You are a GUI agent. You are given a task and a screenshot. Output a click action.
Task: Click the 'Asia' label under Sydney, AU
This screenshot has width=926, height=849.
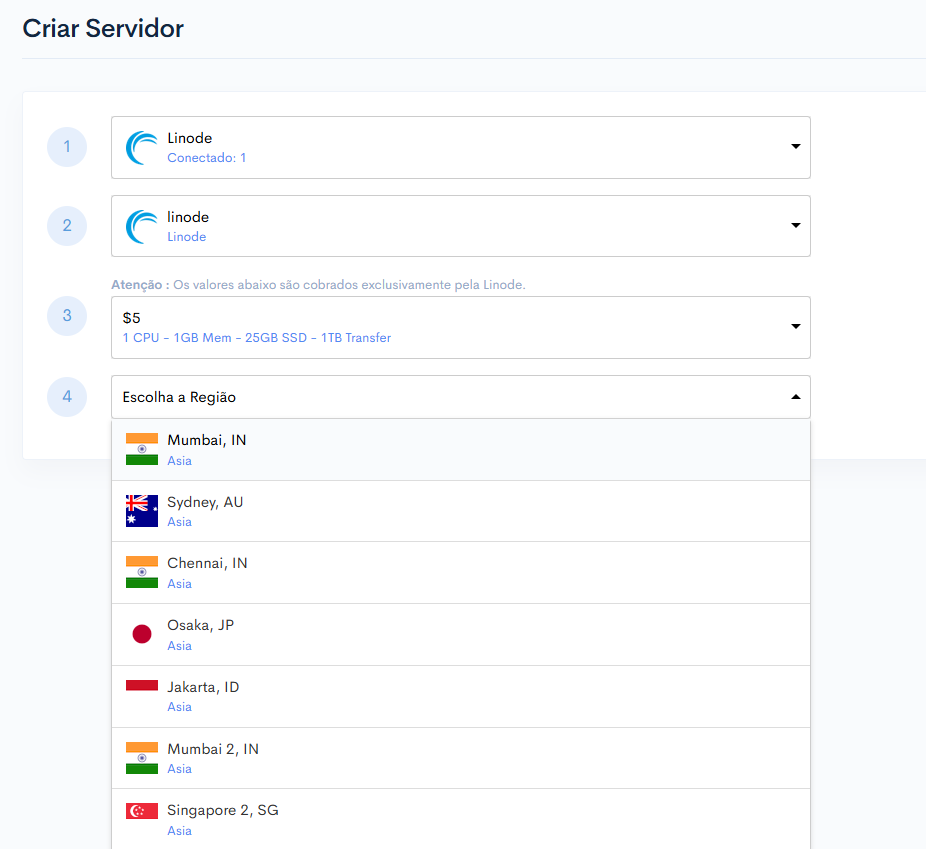pos(180,522)
